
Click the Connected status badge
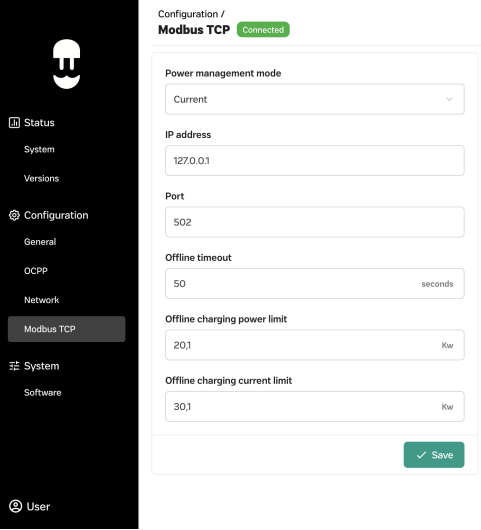click(x=263, y=30)
